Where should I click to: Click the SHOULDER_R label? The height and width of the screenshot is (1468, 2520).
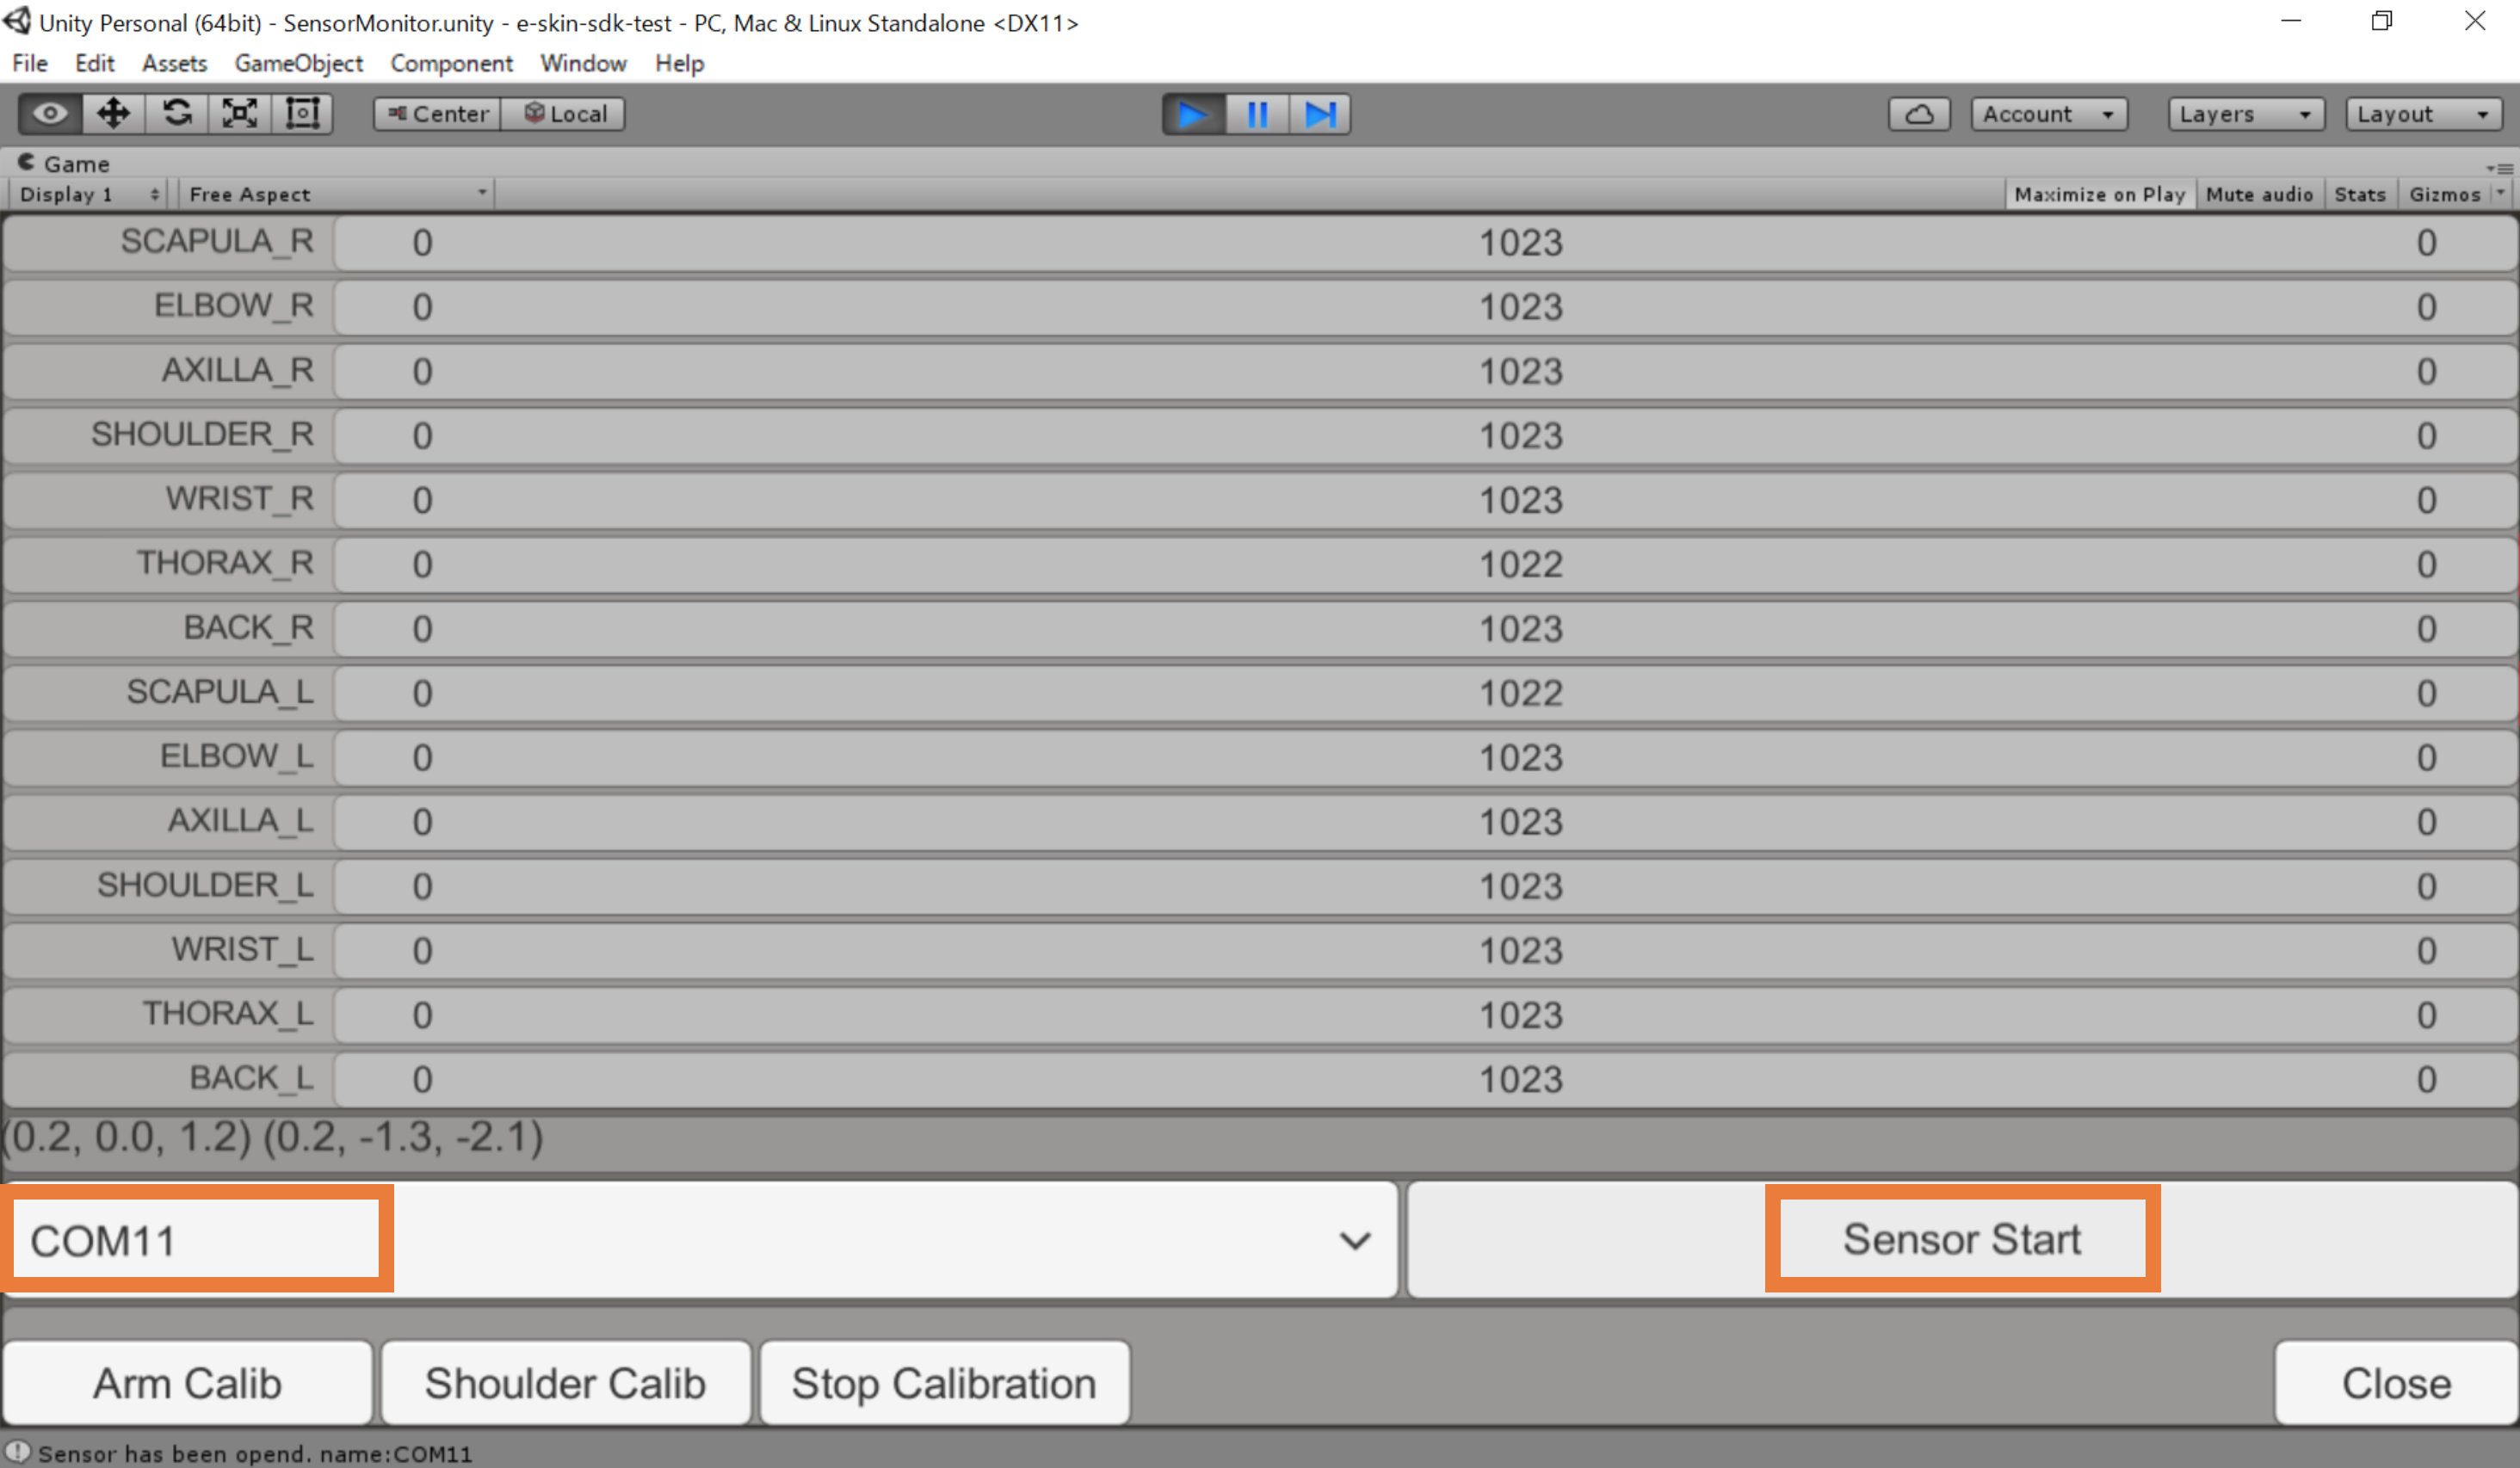point(202,435)
